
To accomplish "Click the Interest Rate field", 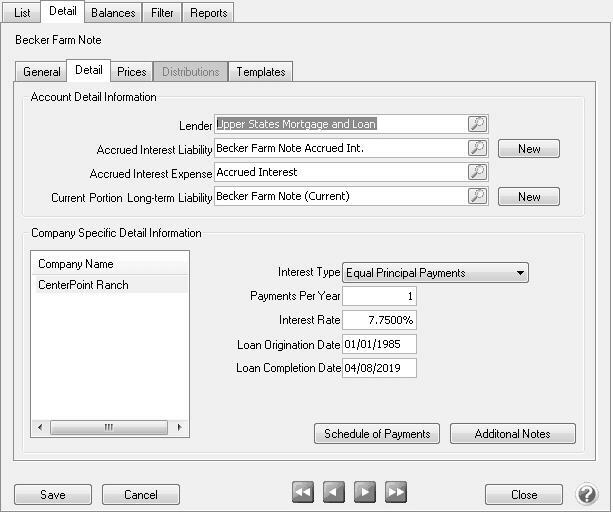I will click(379, 320).
